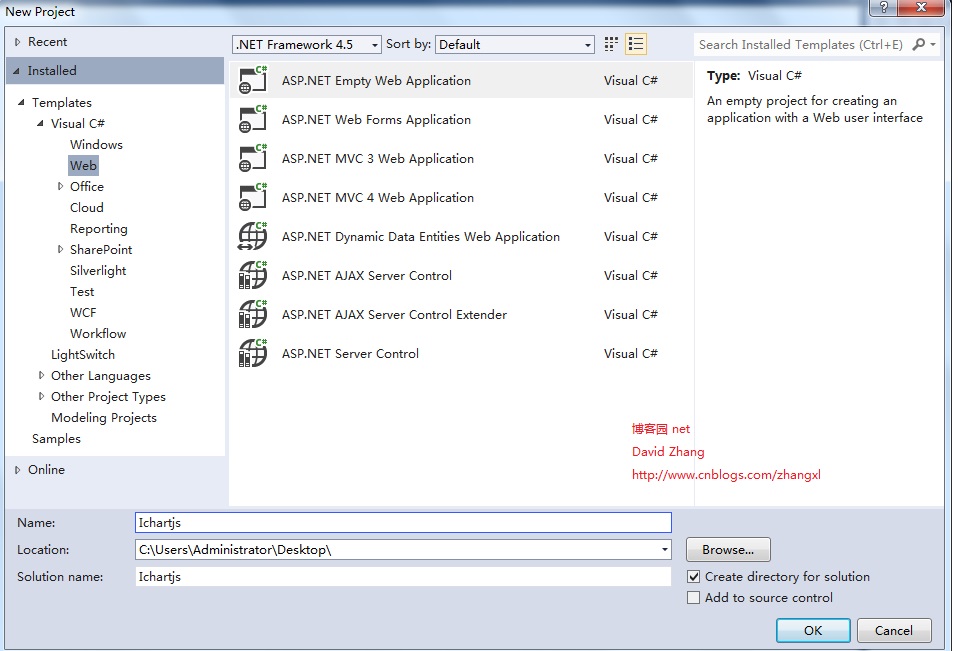Screen dimensions: 958x651
Task: Select ASP.NET Web Forms Application text
Action: (x=376, y=120)
